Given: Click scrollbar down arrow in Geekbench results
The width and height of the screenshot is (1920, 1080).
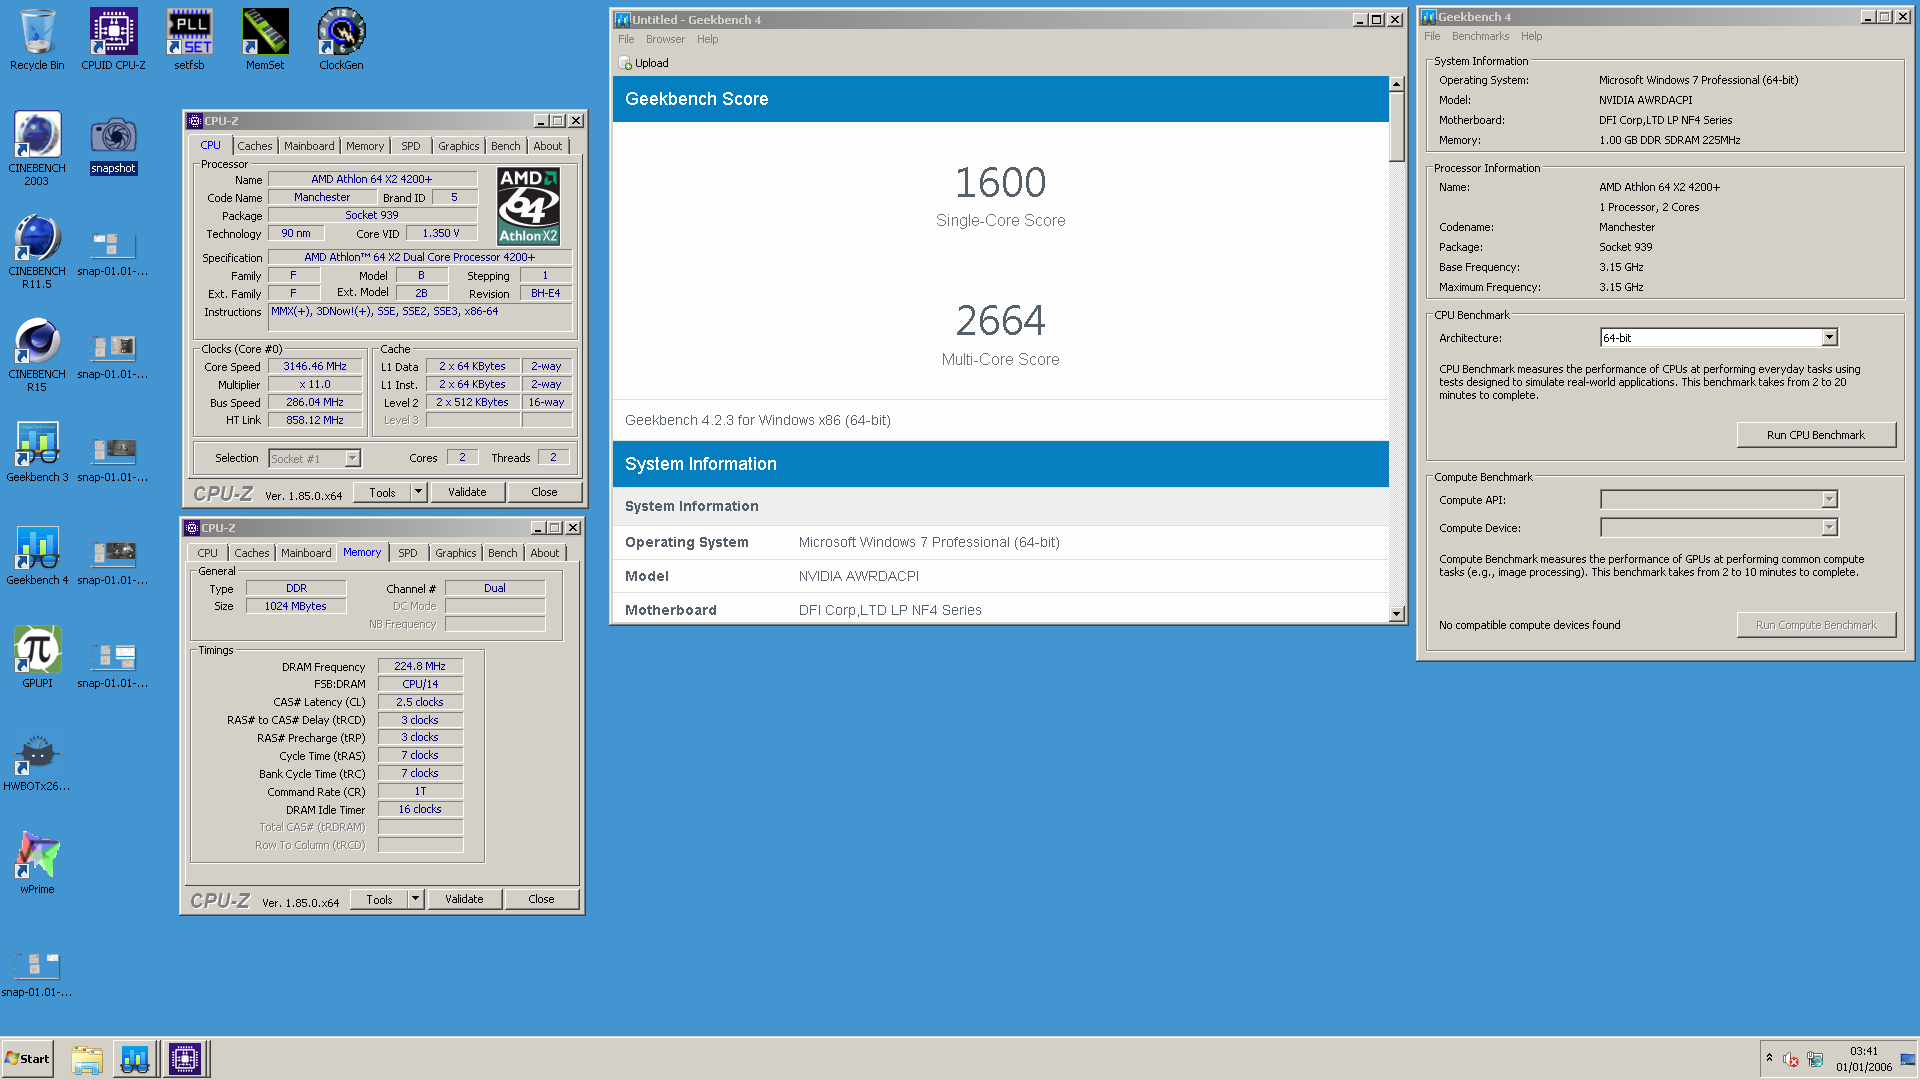Looking at the screenshot, I should (x=1397, y=614).
